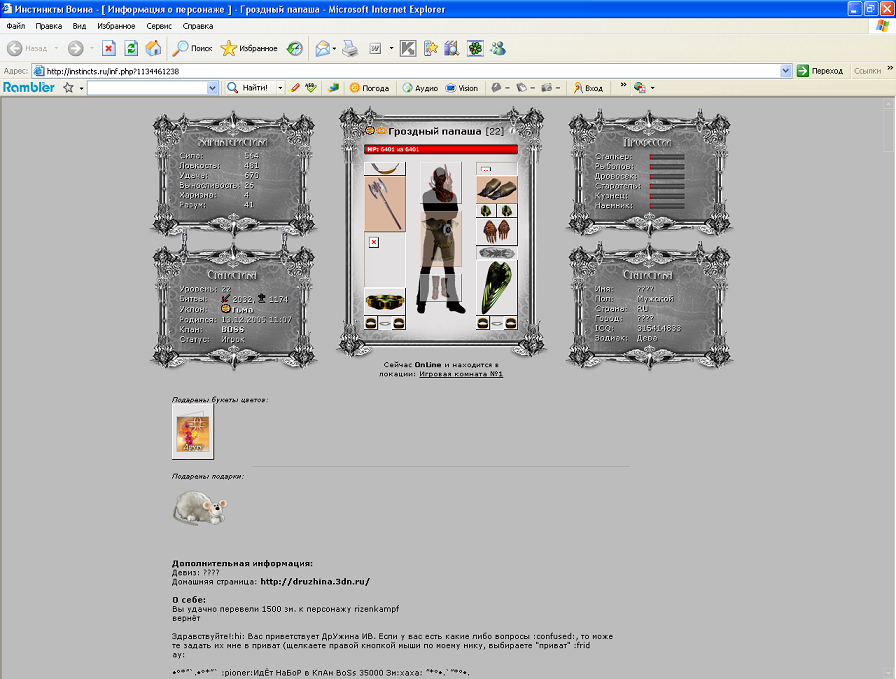The width and height of the screenshot is (896, 679).
Task: Open Vision on the Rambler toolbar
Action: [462, 88]
